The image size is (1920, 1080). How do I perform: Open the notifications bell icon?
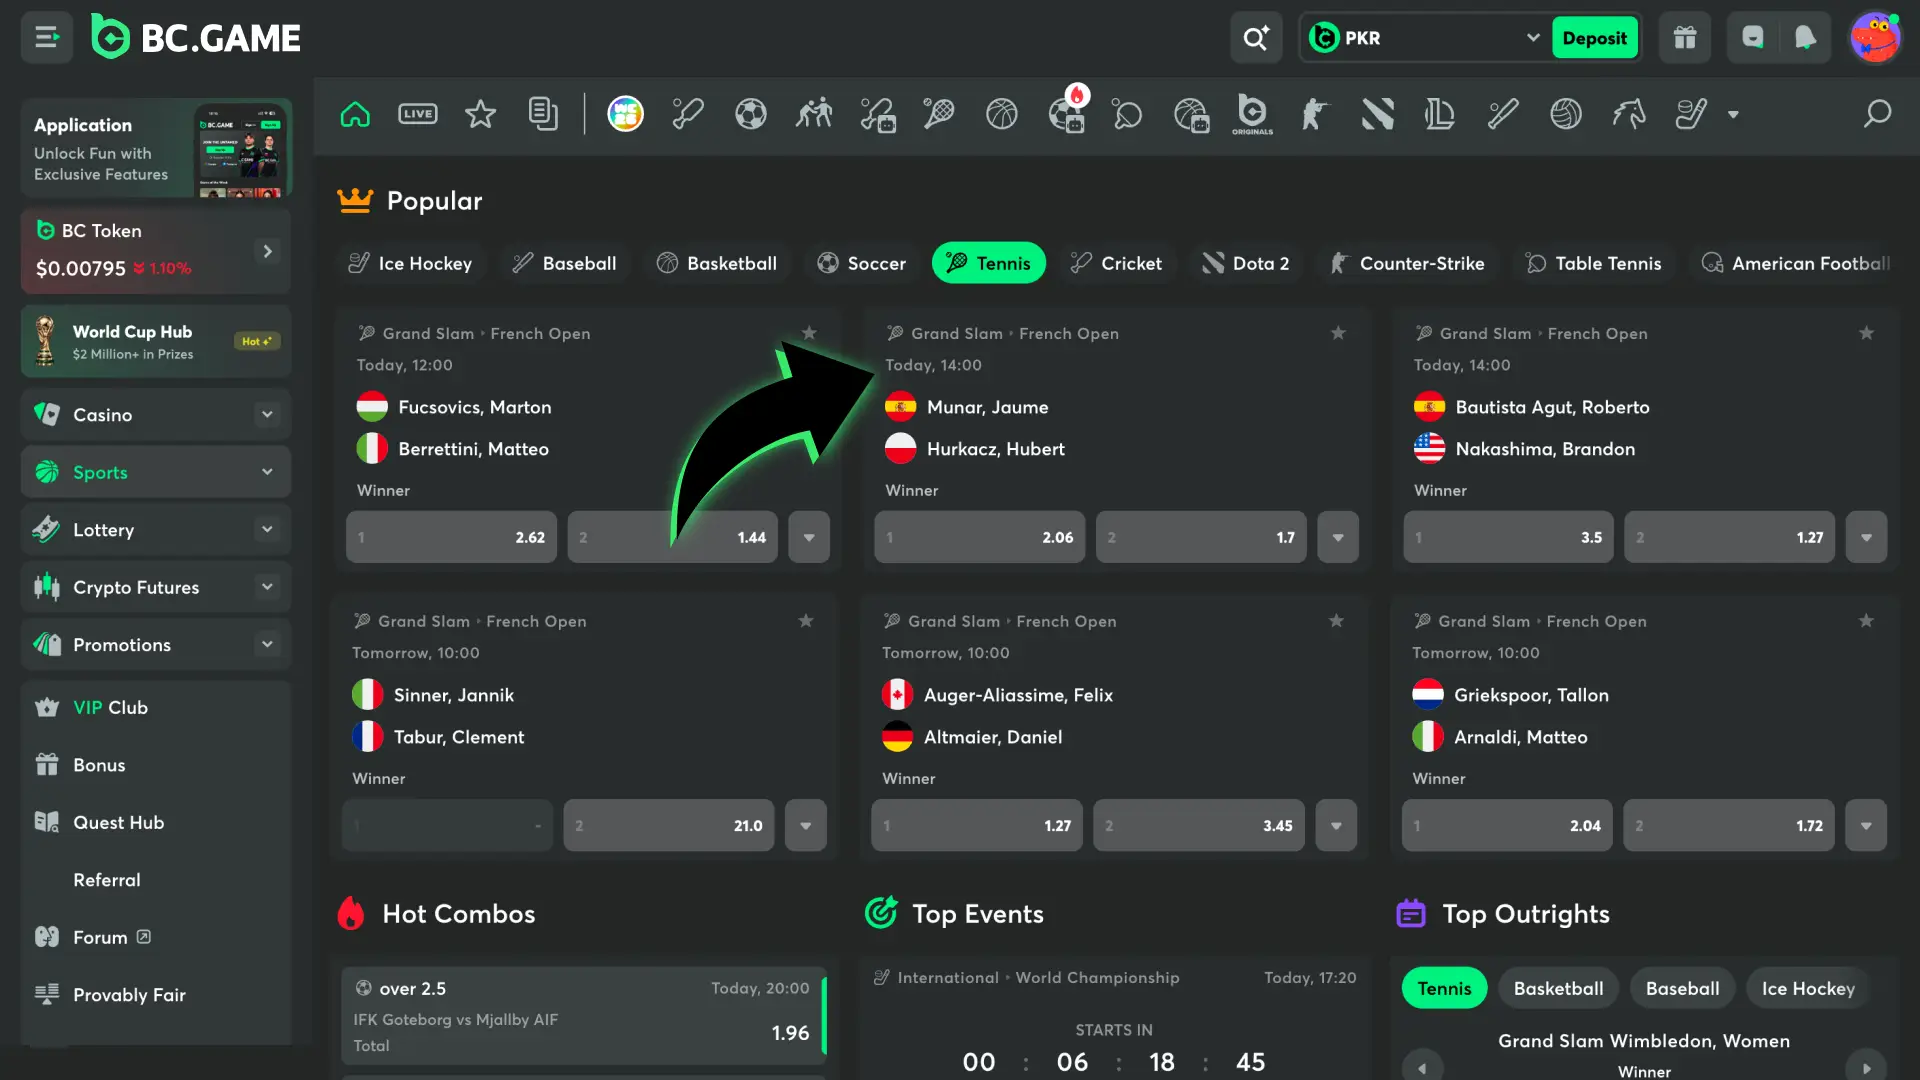pos(1805,38)
